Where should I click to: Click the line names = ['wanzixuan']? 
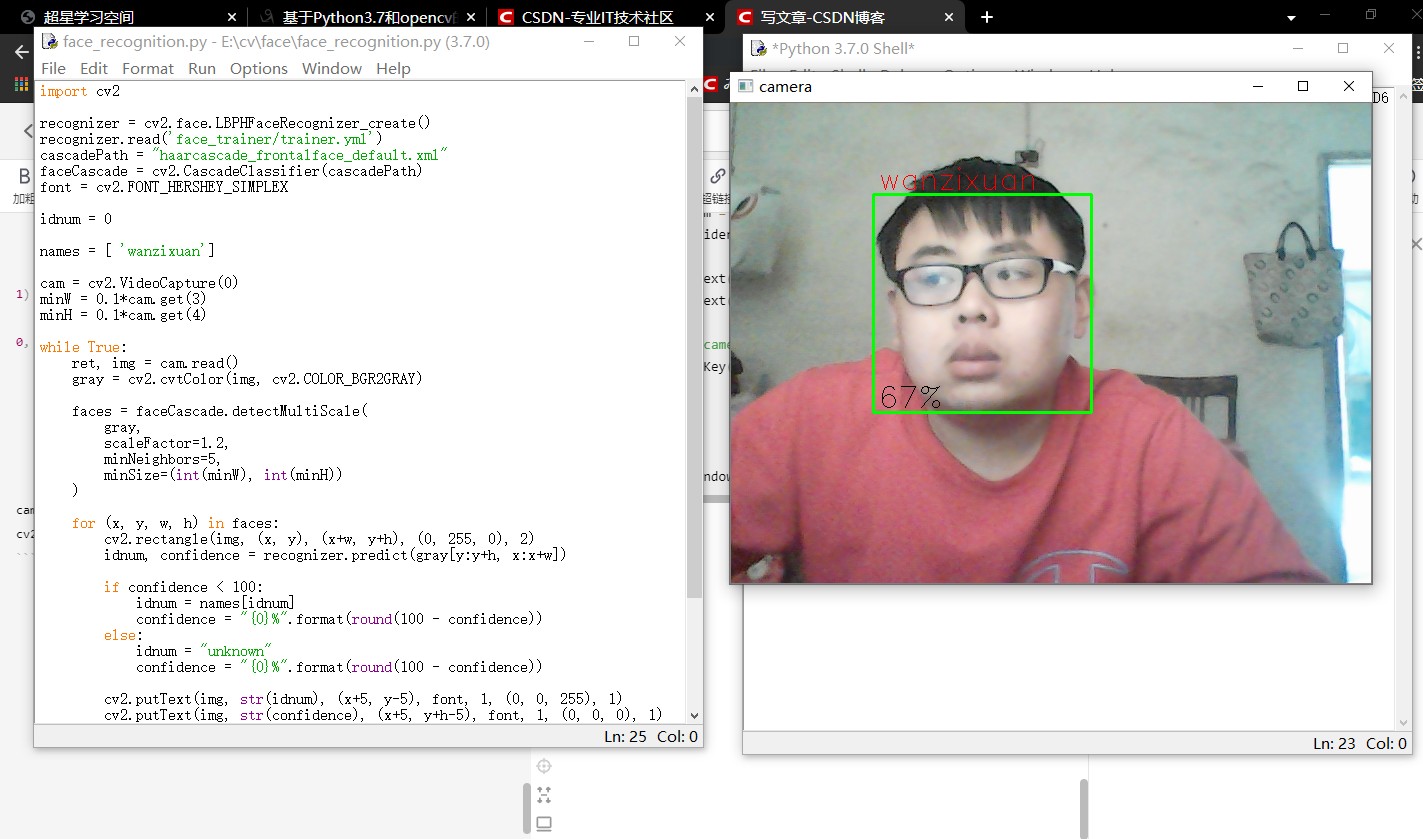tap(127, 251)
